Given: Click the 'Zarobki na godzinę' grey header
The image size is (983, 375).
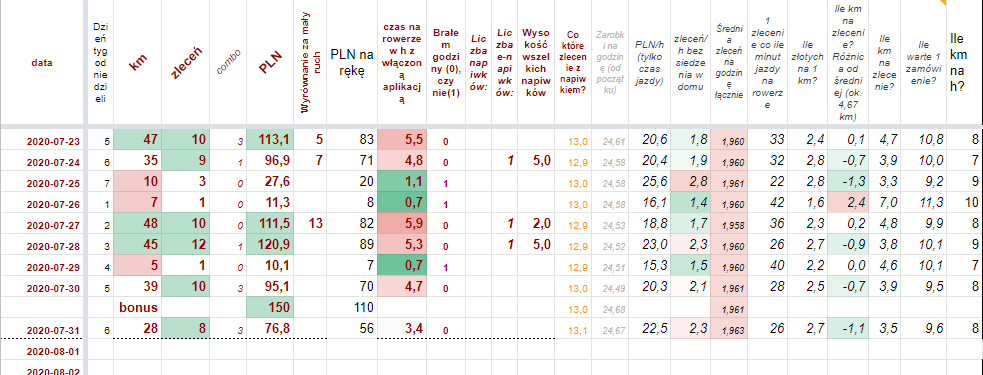Looking at the screenshot, I should (x=611, y=63).
